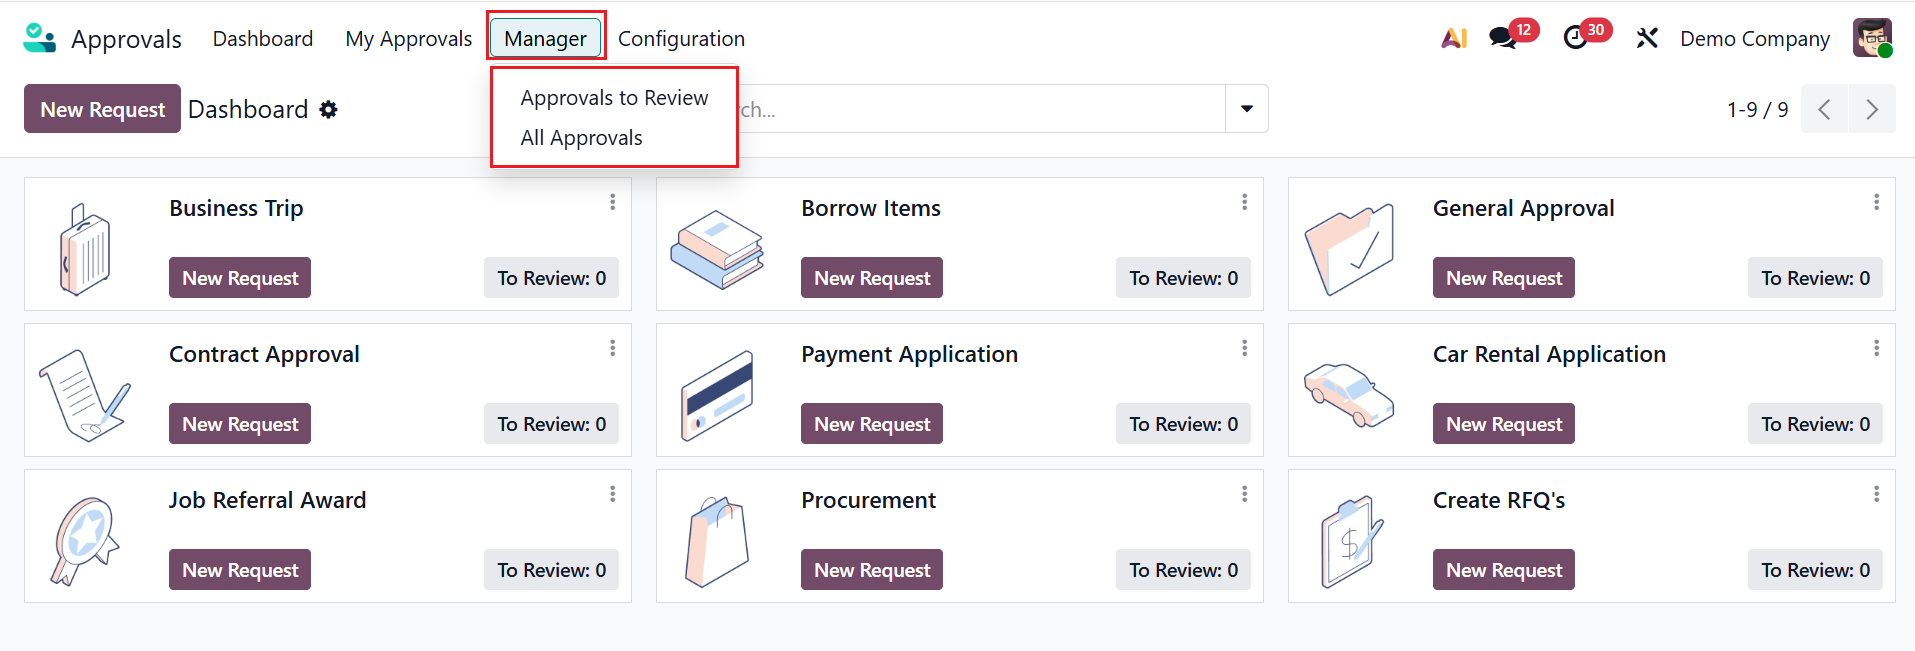Click New Request in Borrow Items card
Viewport: 1915px width, 651px height.
pyautogui.click(x=871, y=278)
